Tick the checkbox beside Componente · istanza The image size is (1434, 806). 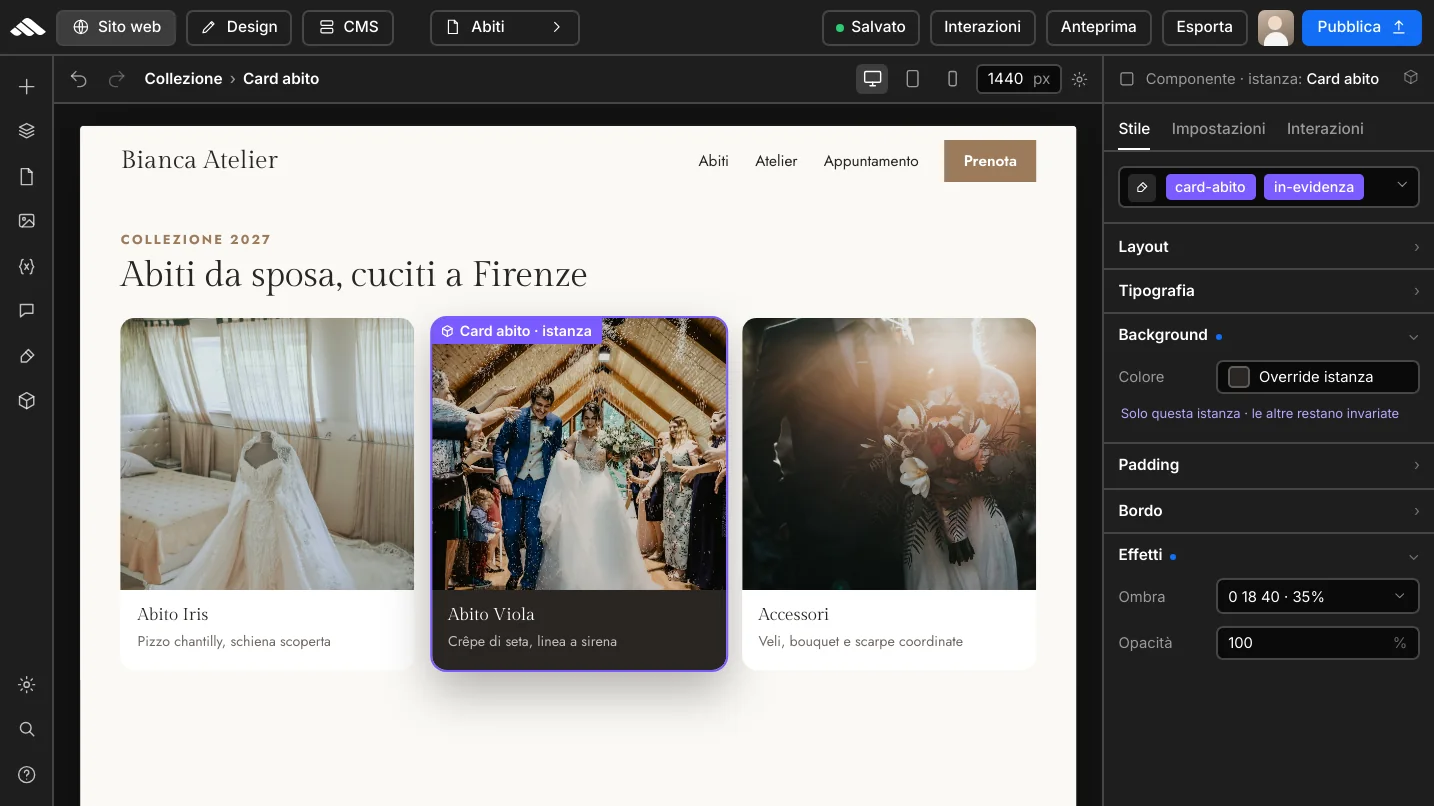pos(1127,79)
